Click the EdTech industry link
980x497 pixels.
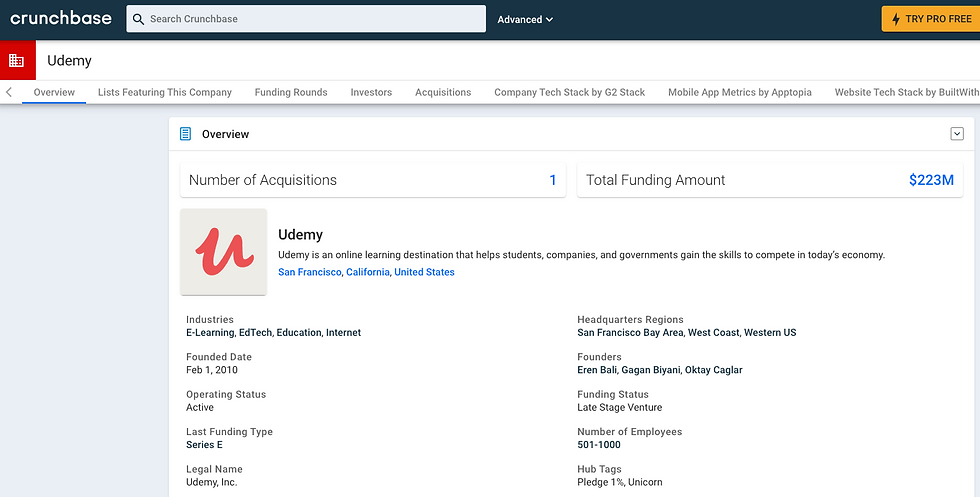coord(256,333)
